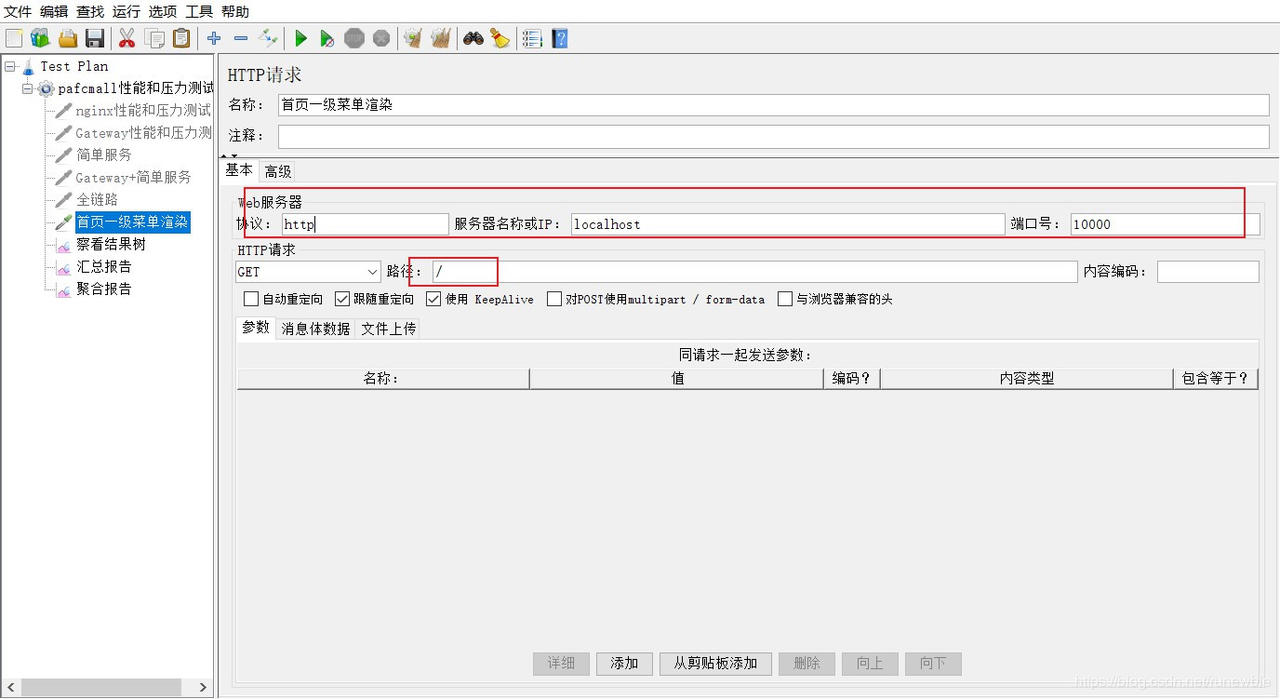
Task: Check the 与浏览器兼容的头 checkbox
Action: (x=785, y=299)
